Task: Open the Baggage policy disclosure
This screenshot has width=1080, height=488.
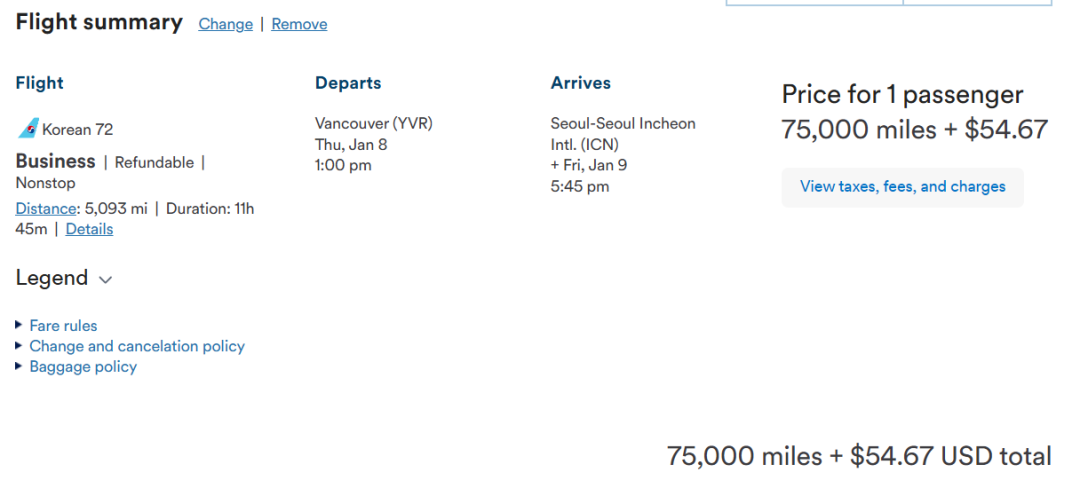Action: tap(83, 367)
